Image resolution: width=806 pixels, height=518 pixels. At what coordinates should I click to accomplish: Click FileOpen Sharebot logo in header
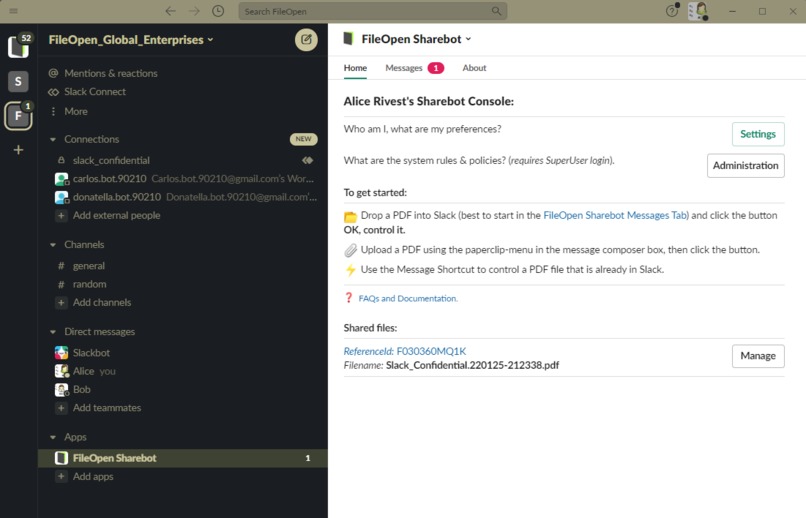click(349, 39)
